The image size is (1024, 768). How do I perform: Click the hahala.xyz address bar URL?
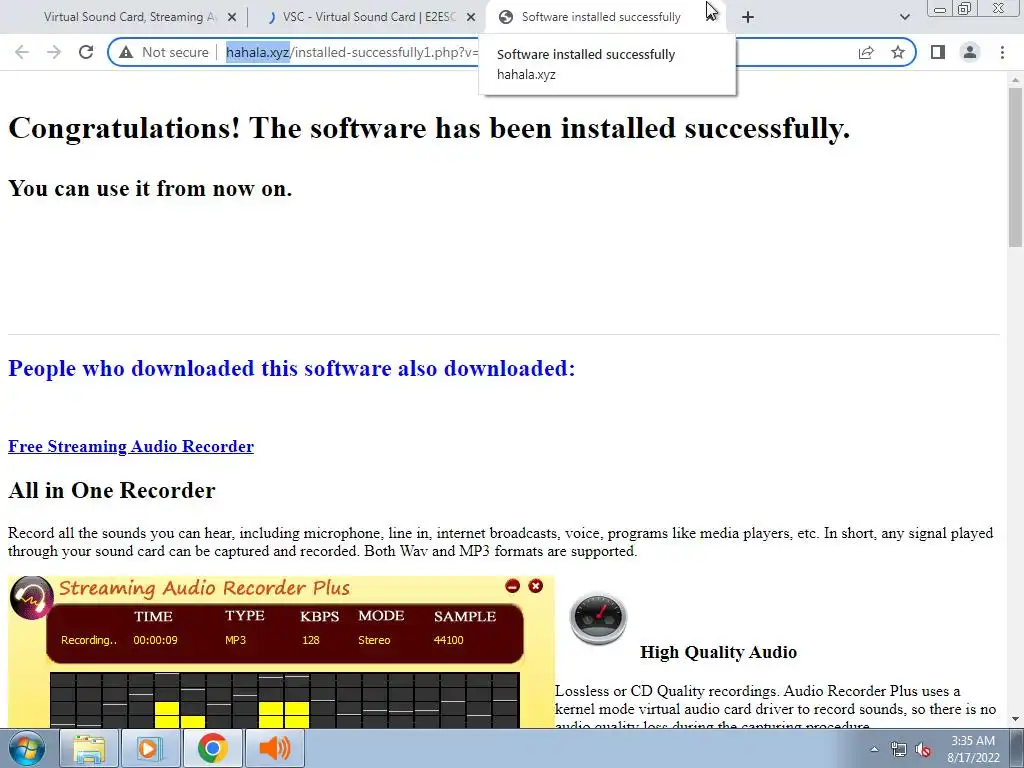353,52
